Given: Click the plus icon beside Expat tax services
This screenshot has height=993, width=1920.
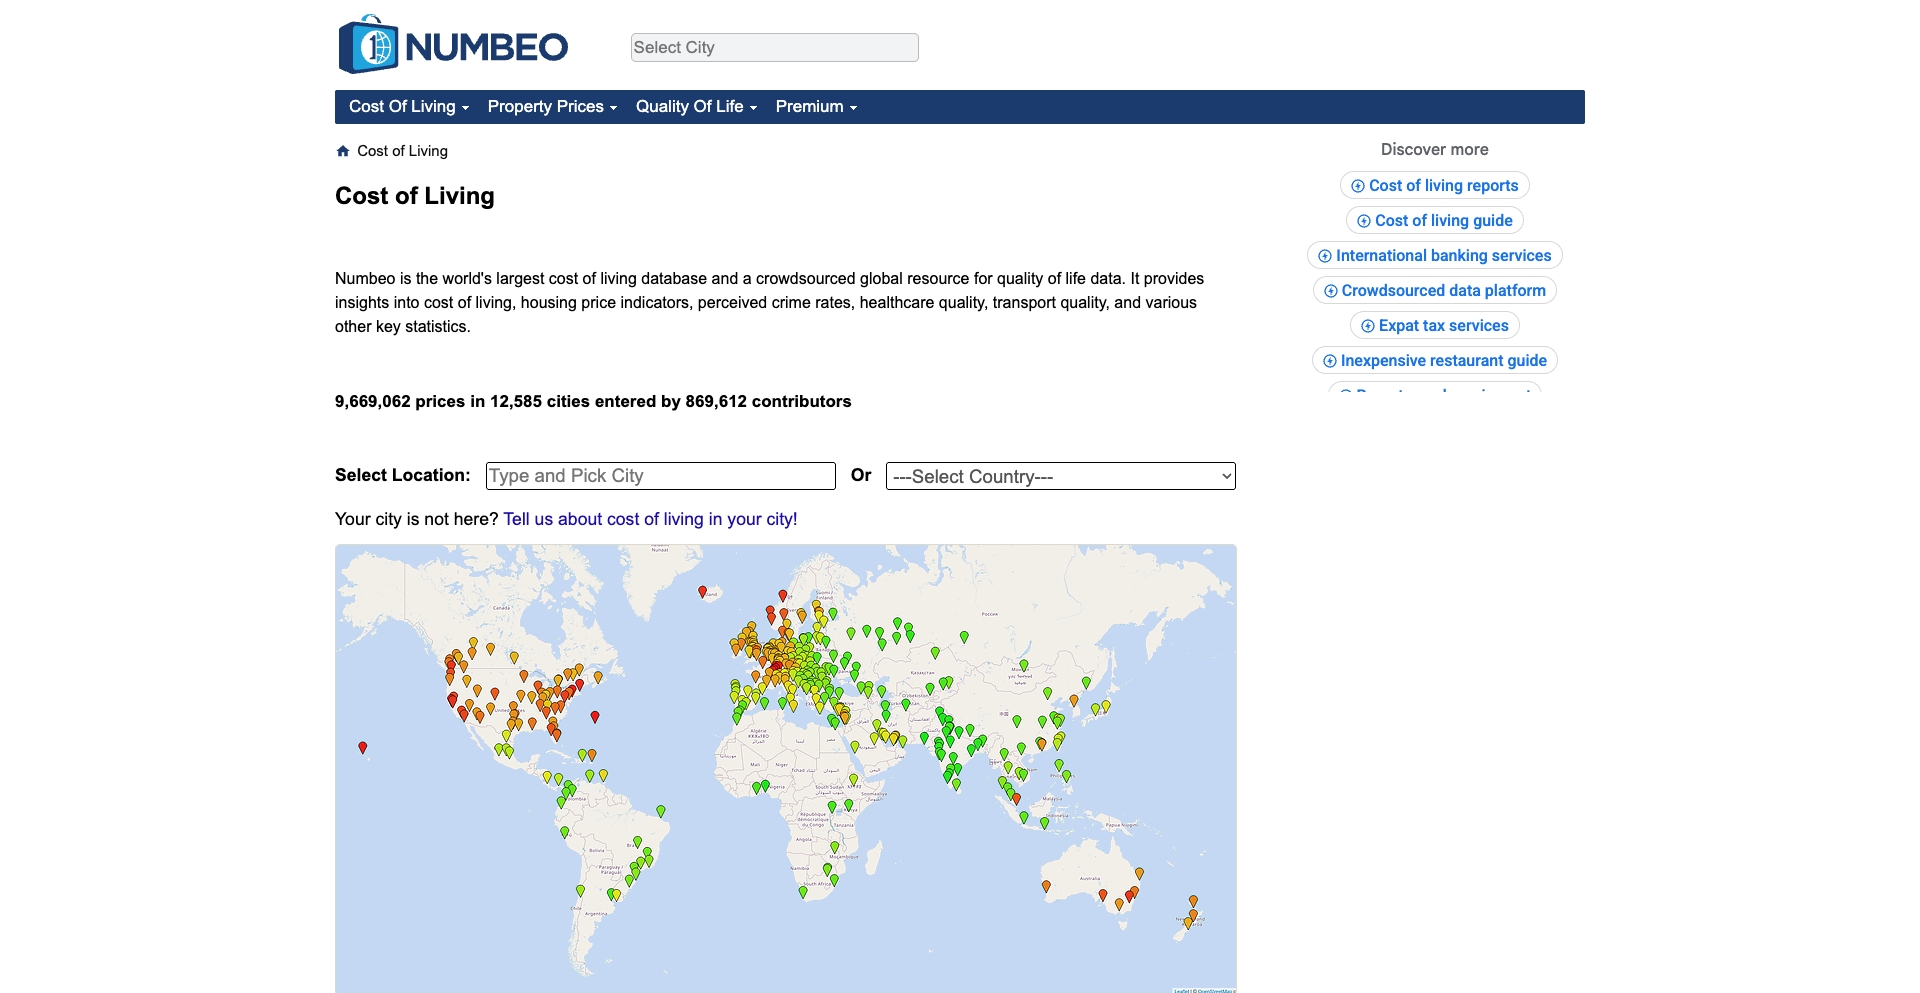Looking at the screenshot, I should coord(1367,325).
